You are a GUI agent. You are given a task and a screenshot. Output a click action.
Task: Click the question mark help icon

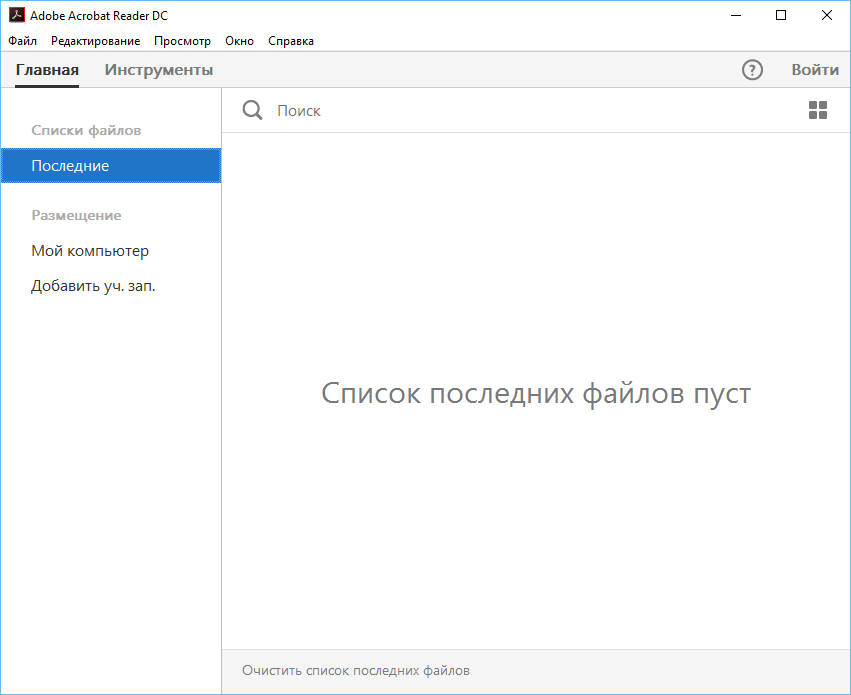point(752,70)
